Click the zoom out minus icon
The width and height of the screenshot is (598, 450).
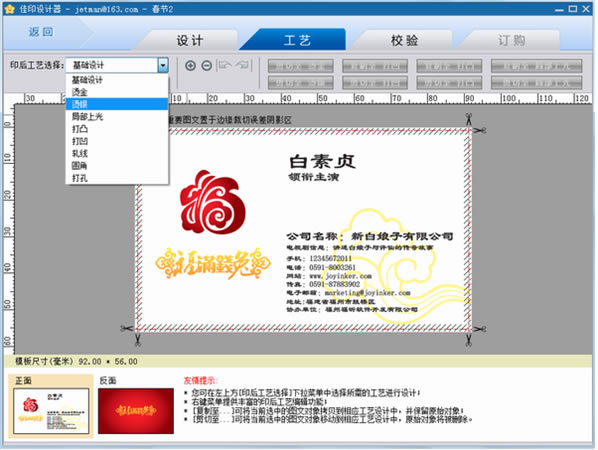click(207, 66)
